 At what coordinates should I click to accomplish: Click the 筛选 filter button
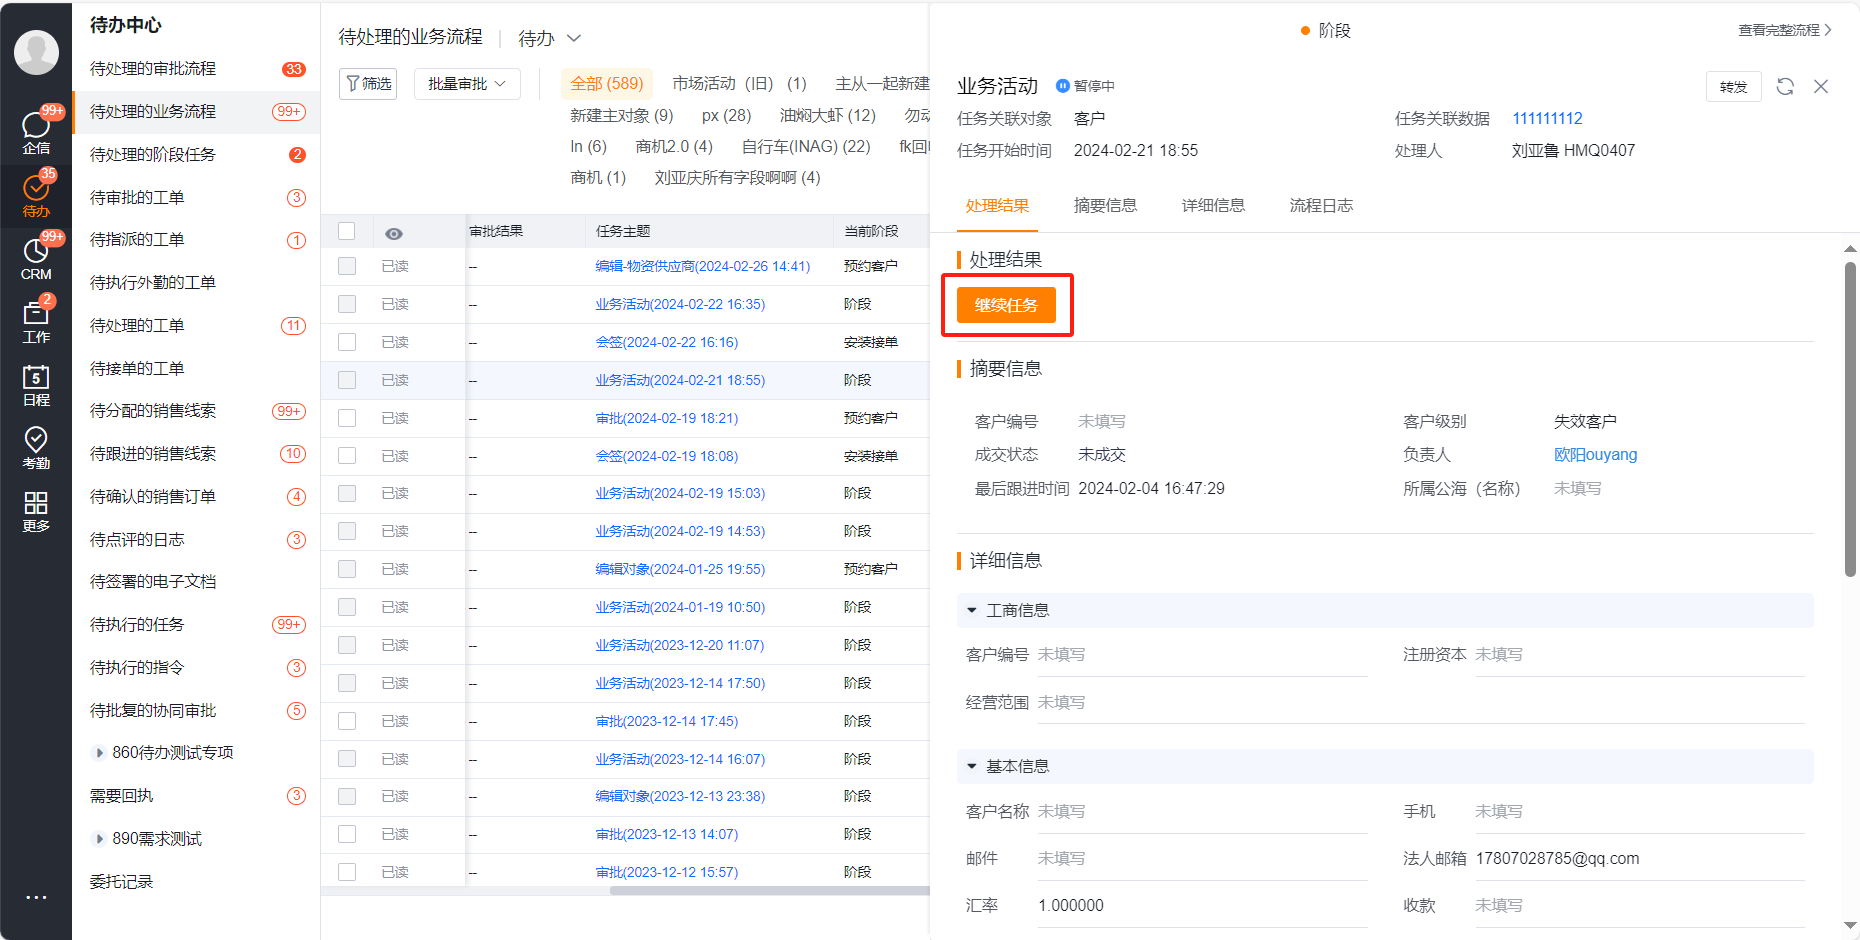pyautogui.click(x=369, y=84)
